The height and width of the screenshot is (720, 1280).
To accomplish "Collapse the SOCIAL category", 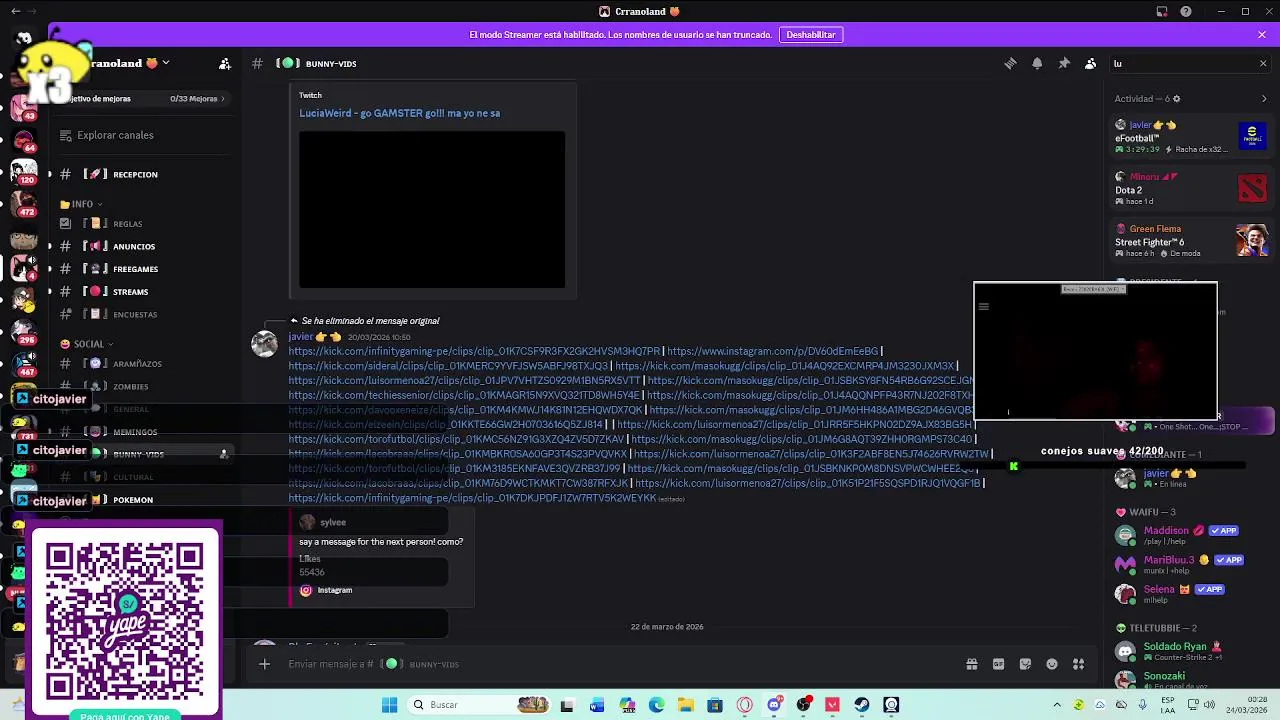I will [88, 344].
